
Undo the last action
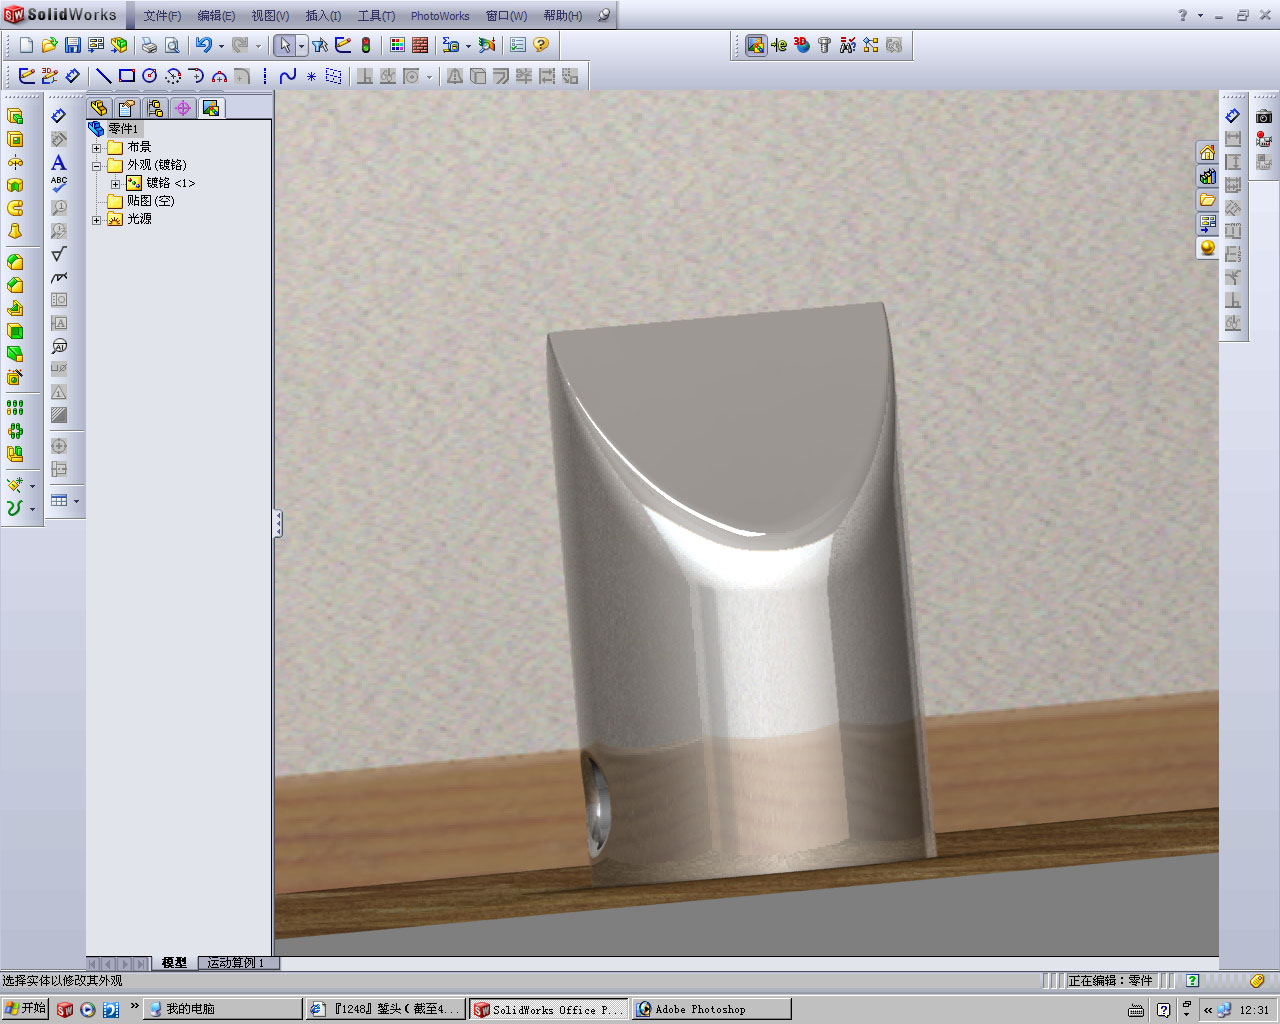click(x=203, y=45)
